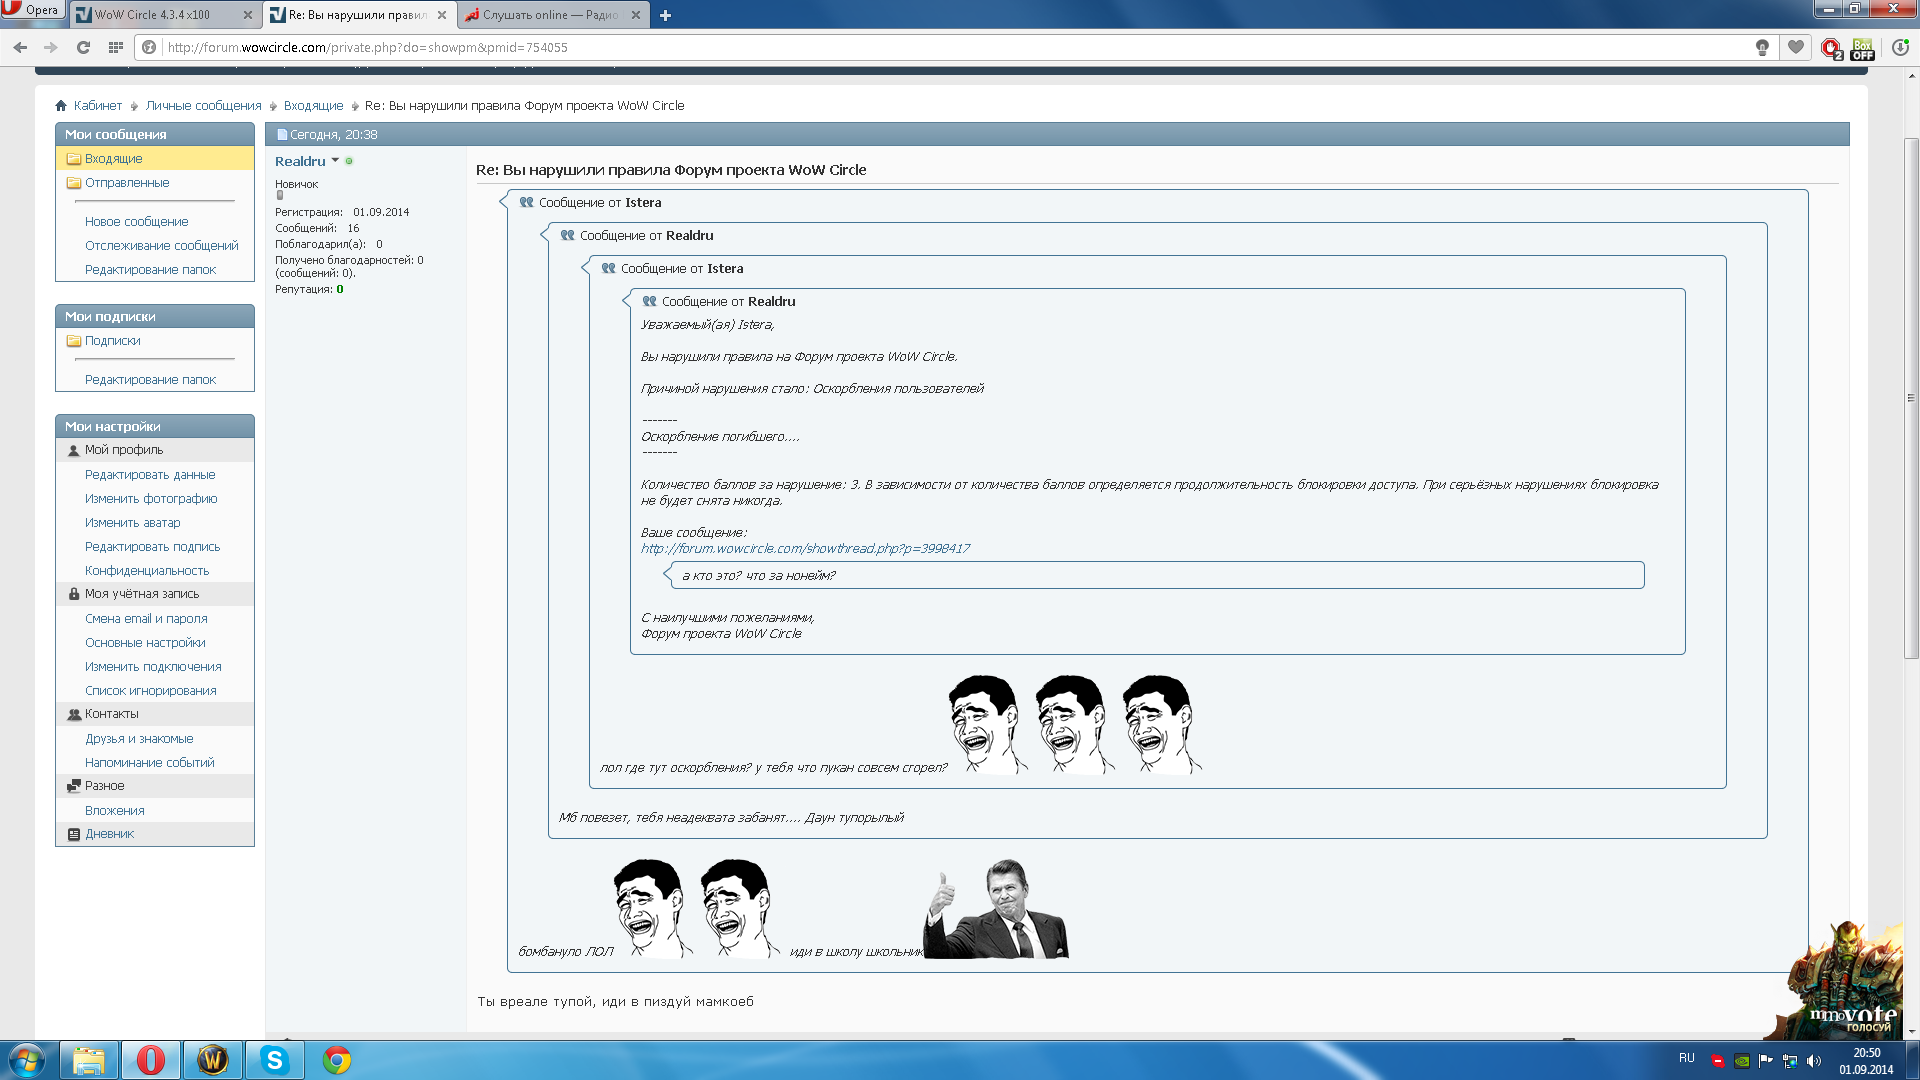Screen dimensions: 1920x1080
Task: Click the Opera Speed Dial grid icon
Action: click(x=115, y=47)
